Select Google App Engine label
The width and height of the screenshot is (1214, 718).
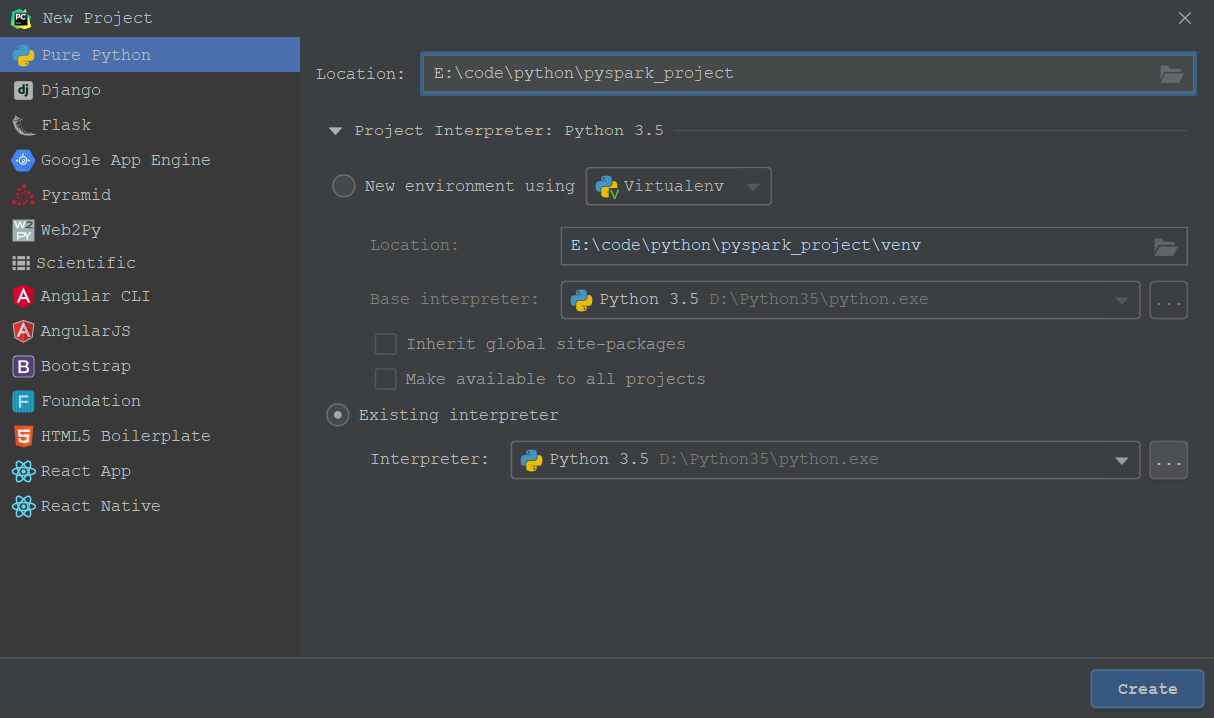(x=126, y=160)
